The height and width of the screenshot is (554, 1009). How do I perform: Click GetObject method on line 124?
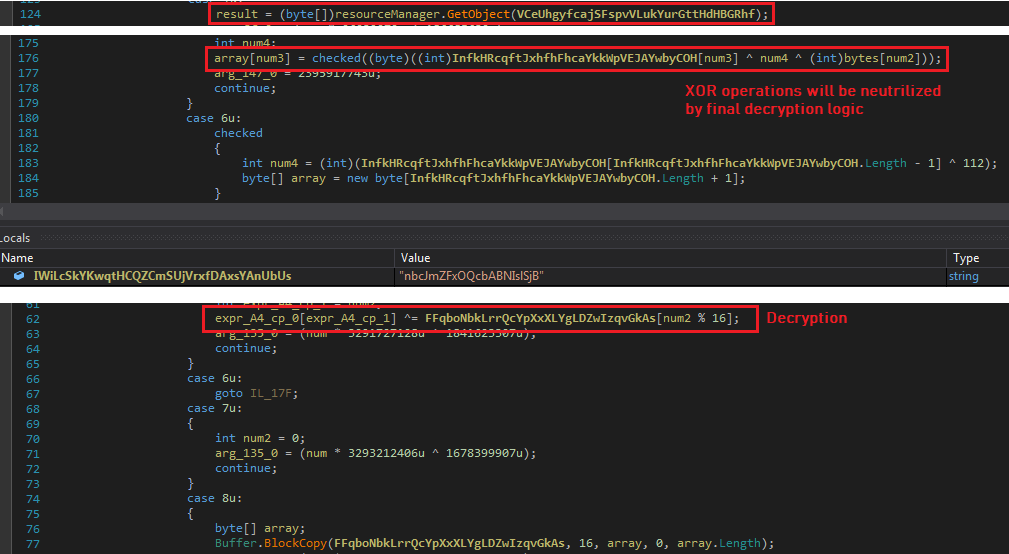pos(478,14)
